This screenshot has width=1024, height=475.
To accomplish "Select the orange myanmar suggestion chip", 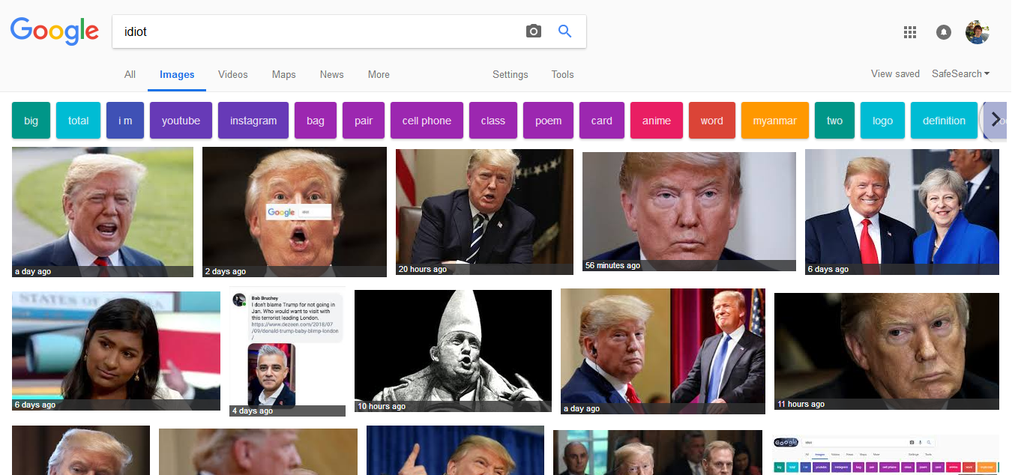I will [x=774, y=121].
